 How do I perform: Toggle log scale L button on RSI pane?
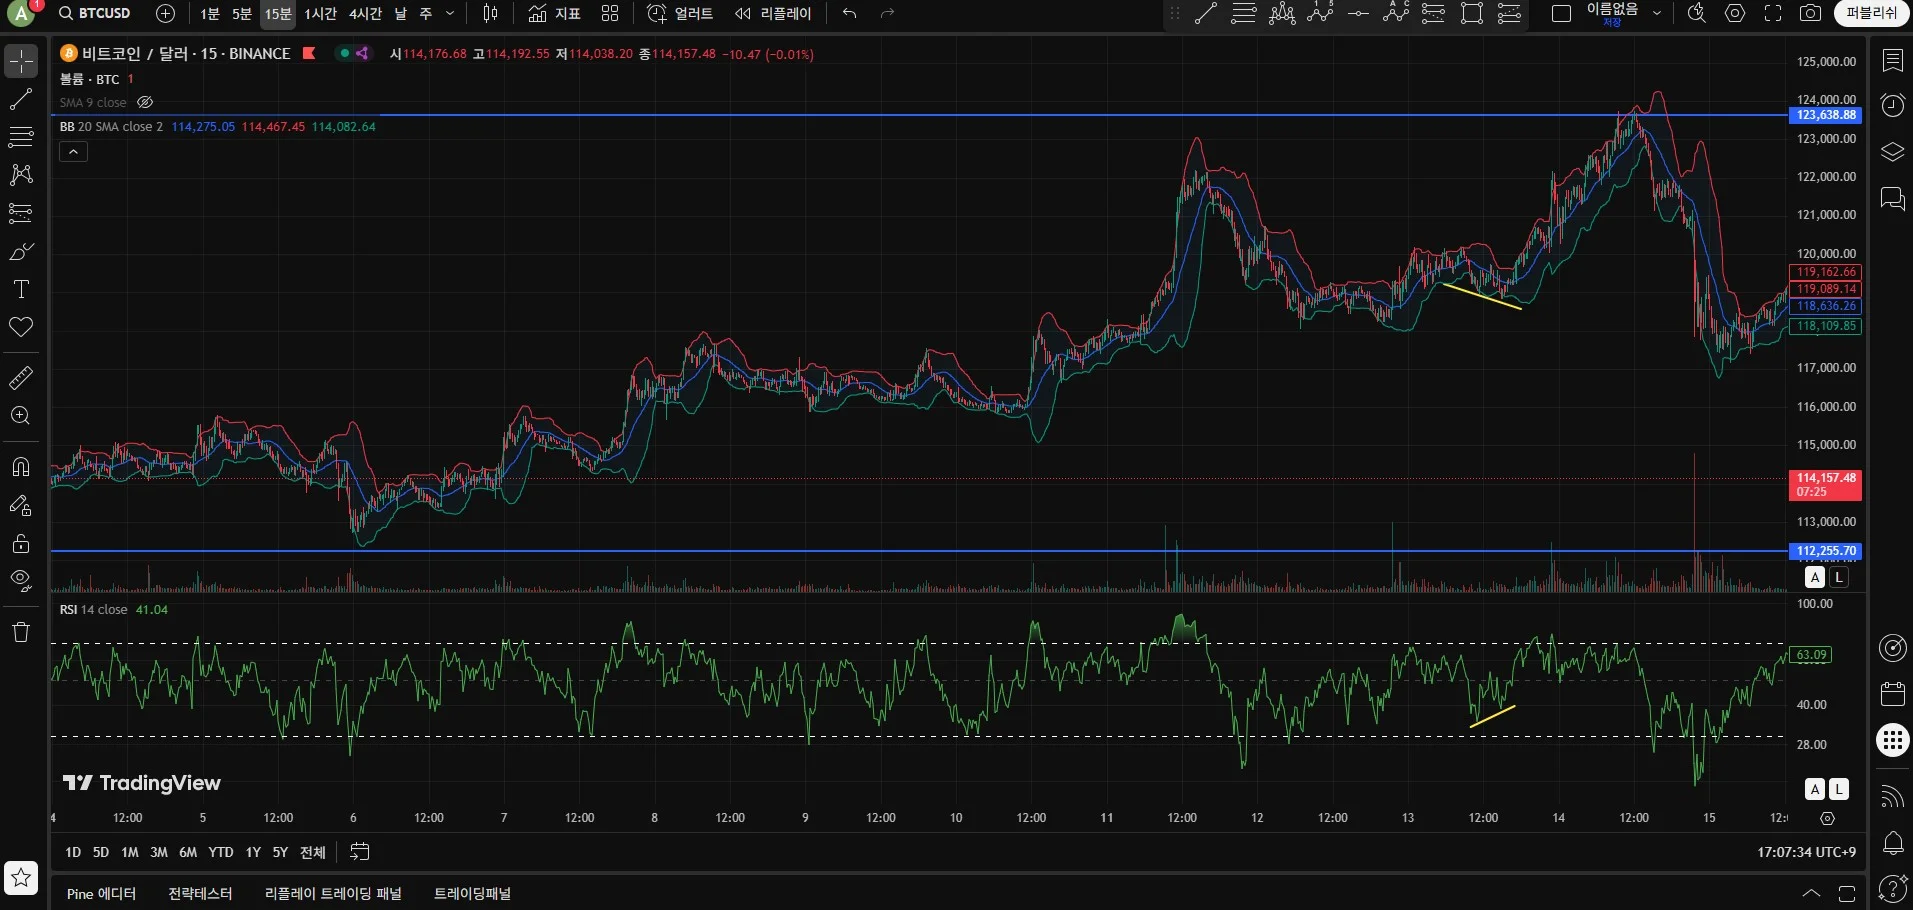(1839, 789)
